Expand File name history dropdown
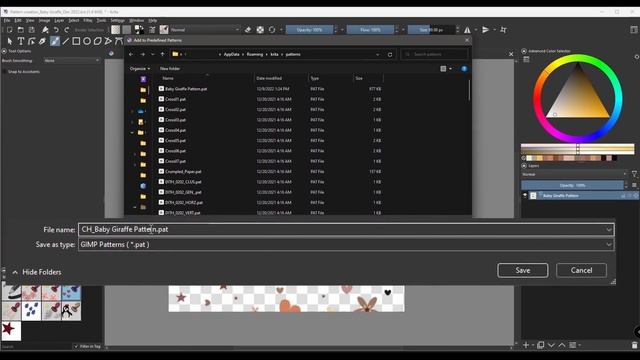Viewport: 640px width, 360px height. (609, 230)
